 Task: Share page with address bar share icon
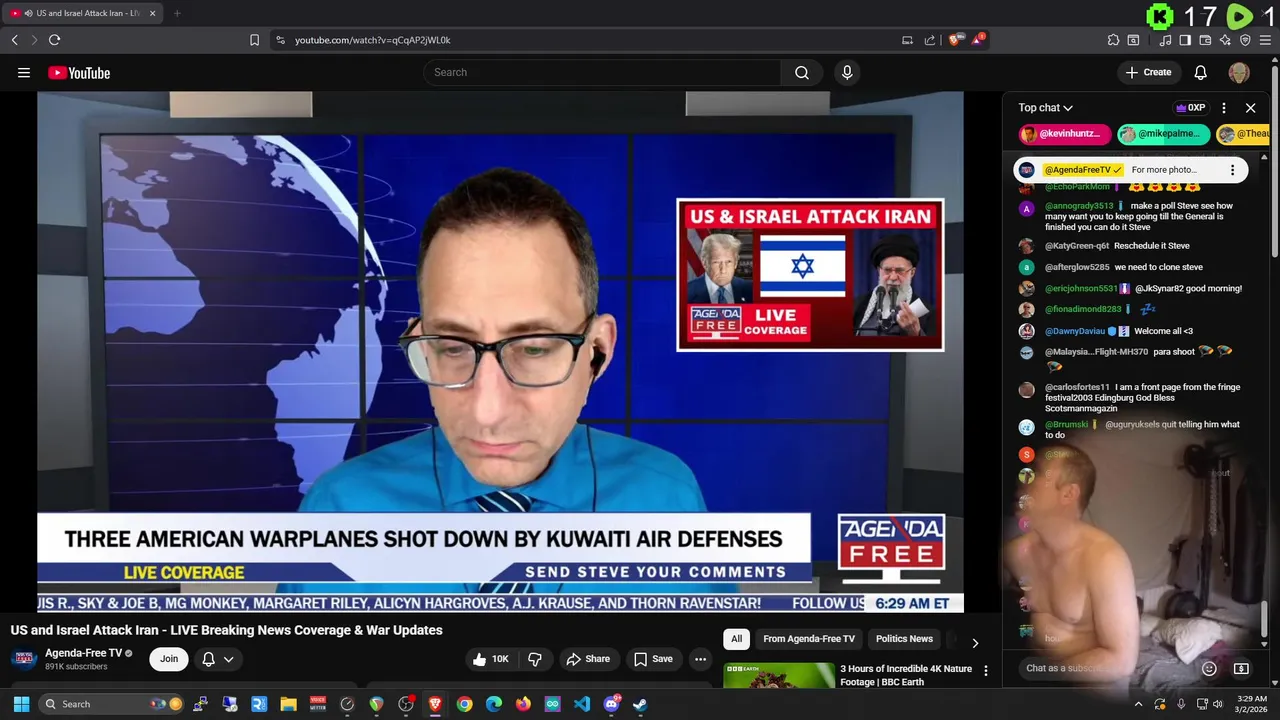(930, 40)
